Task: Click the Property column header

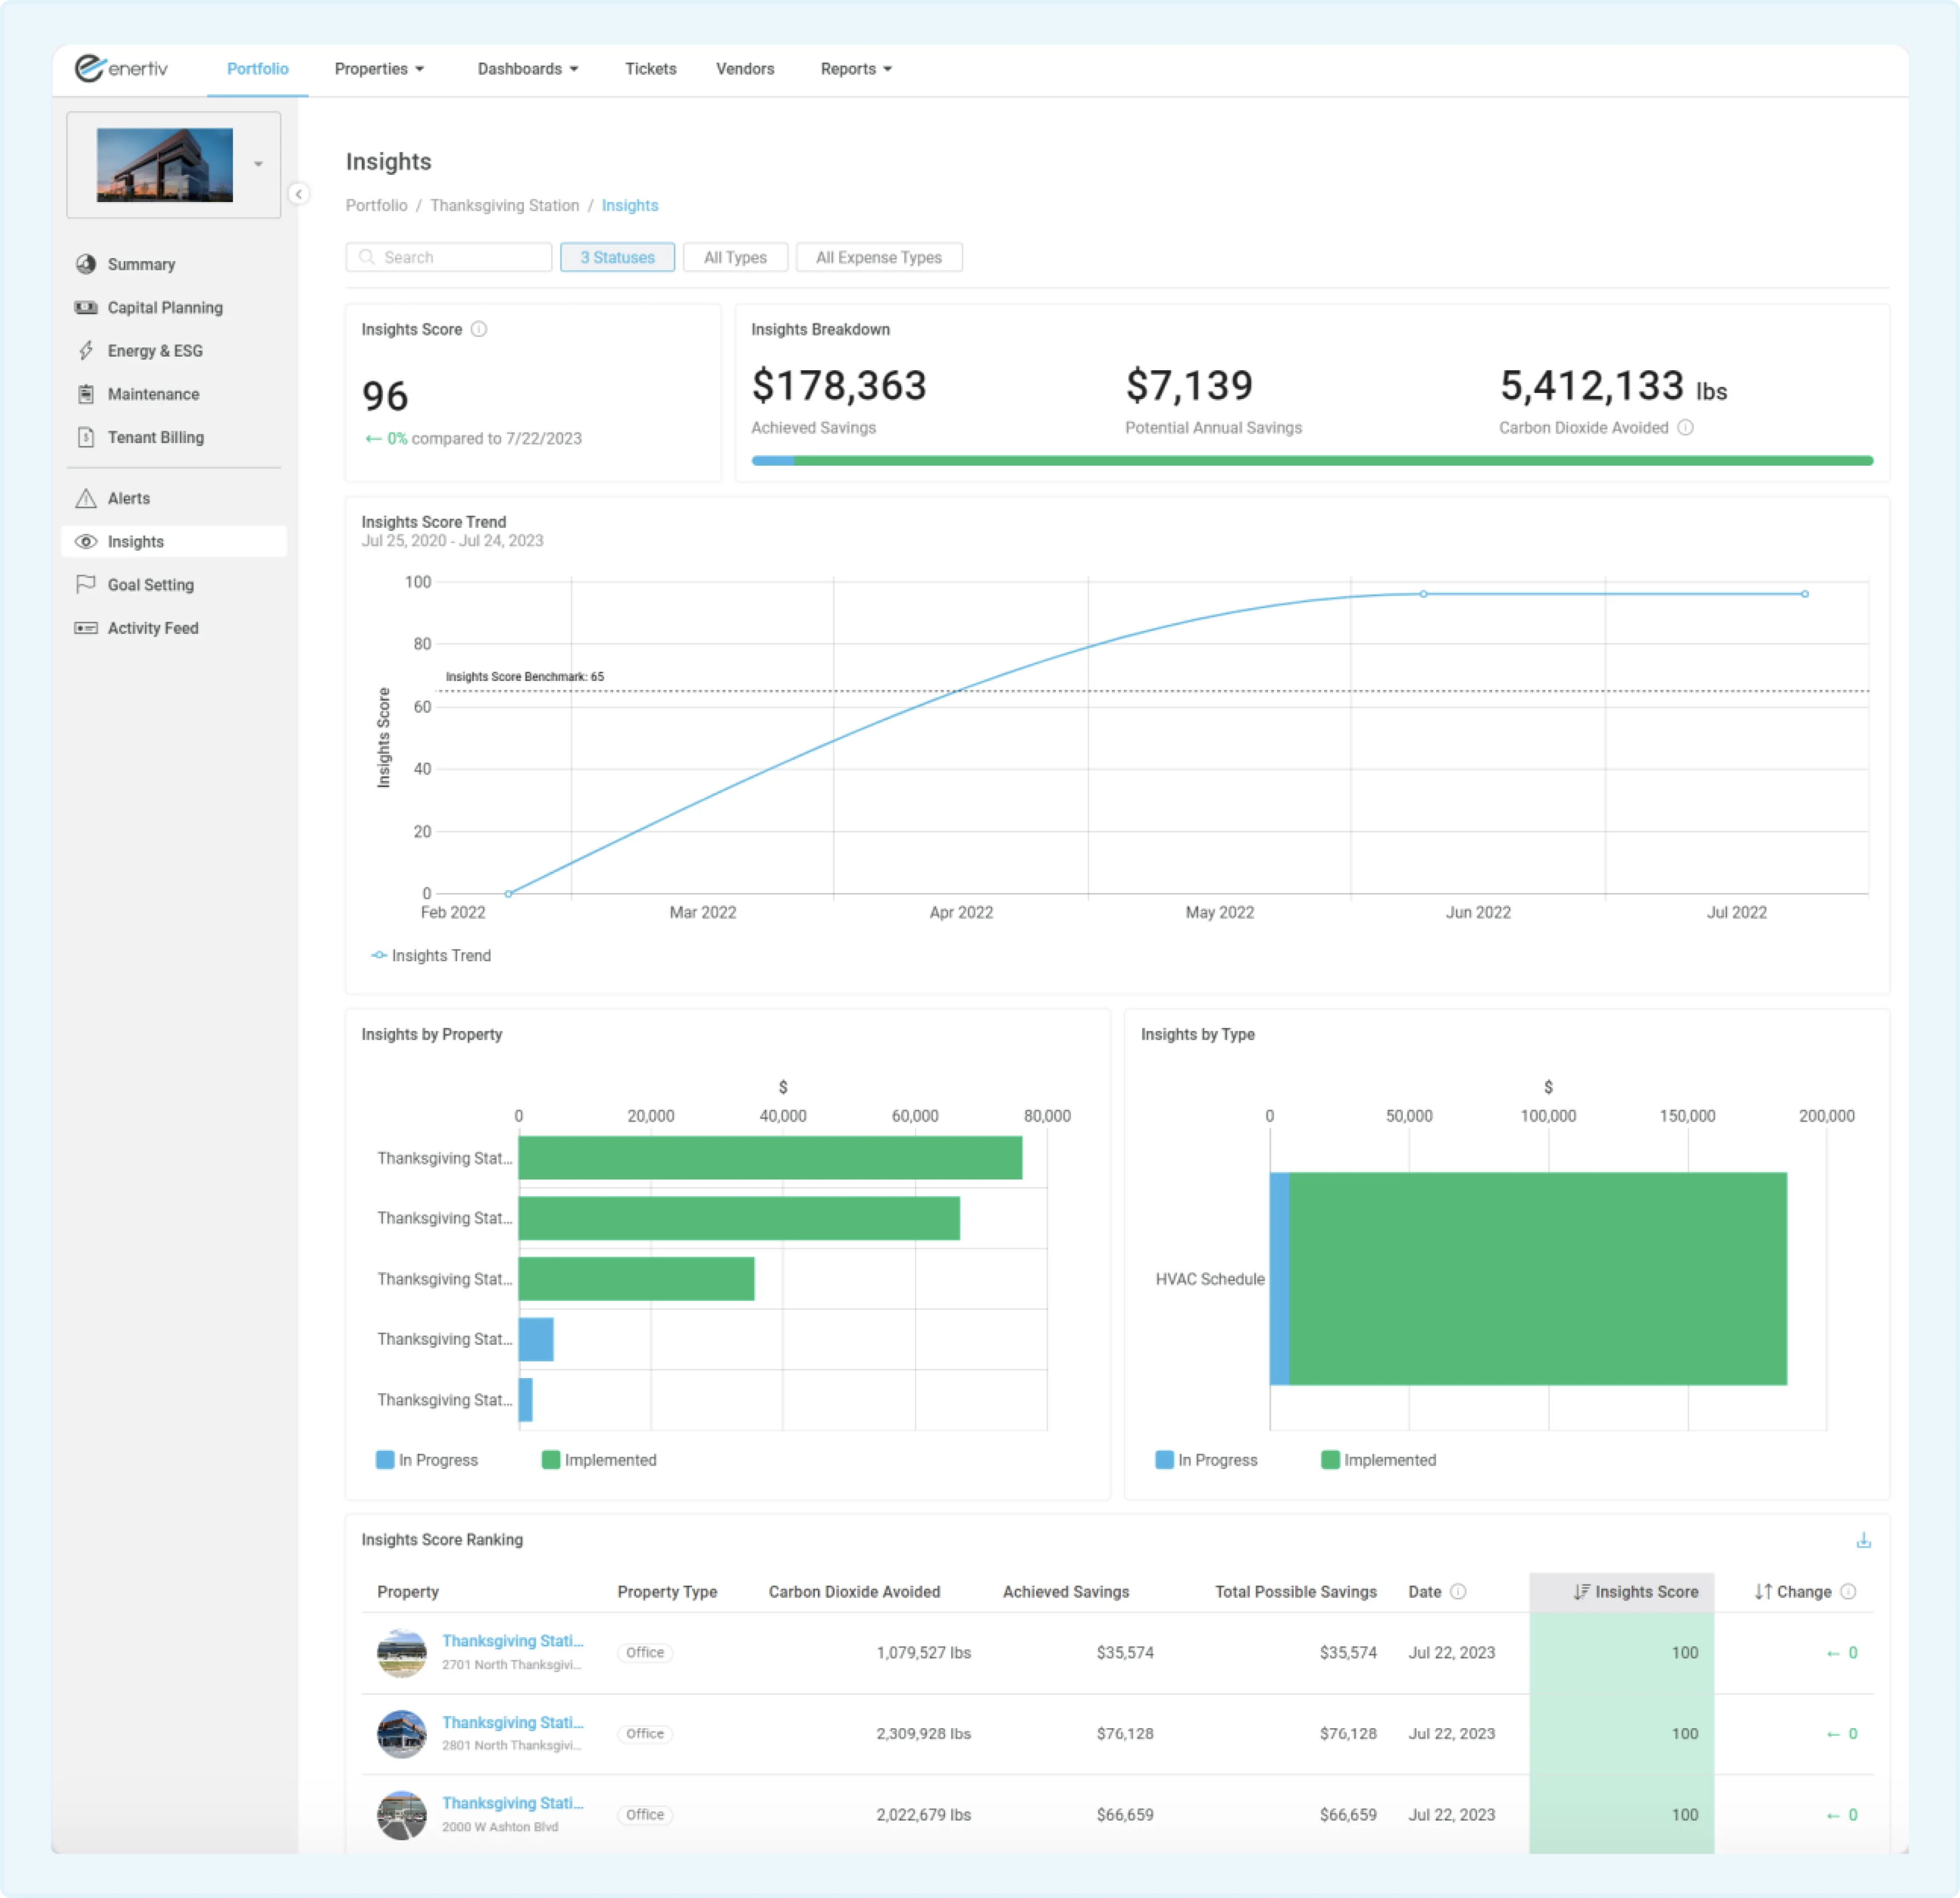Action: point(407,1591)
